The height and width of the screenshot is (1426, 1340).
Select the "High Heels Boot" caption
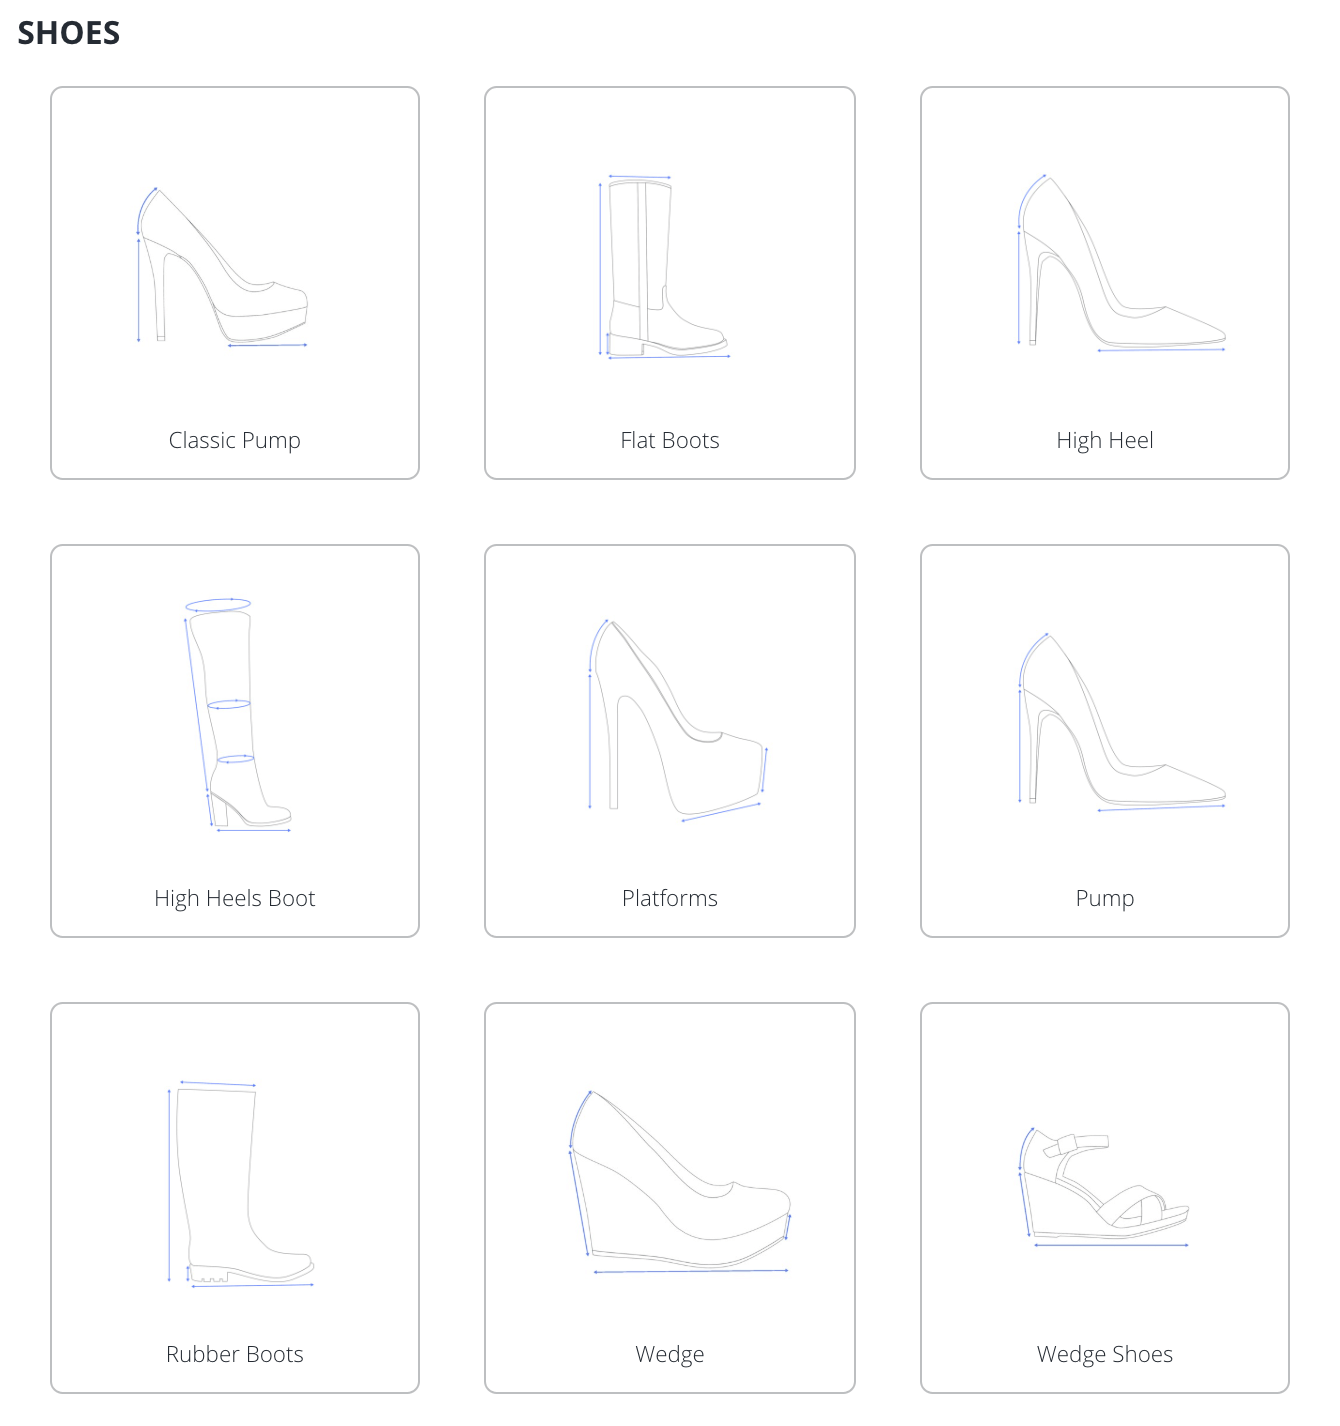click(x=235, y=899)
